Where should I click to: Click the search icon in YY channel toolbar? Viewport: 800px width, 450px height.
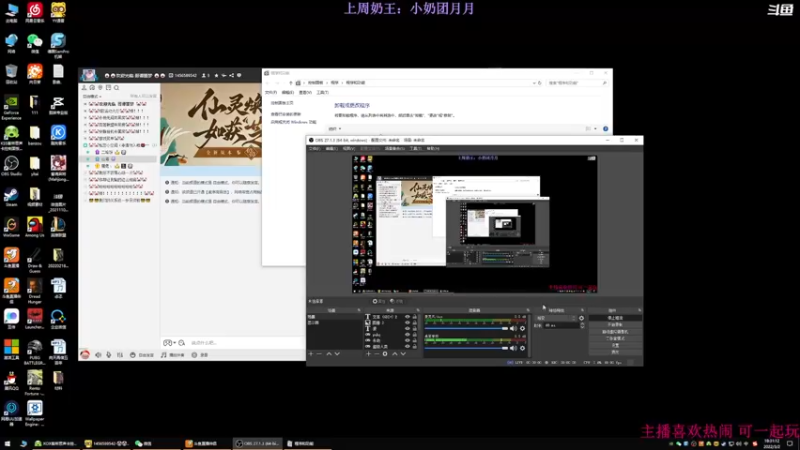[117, 88]
